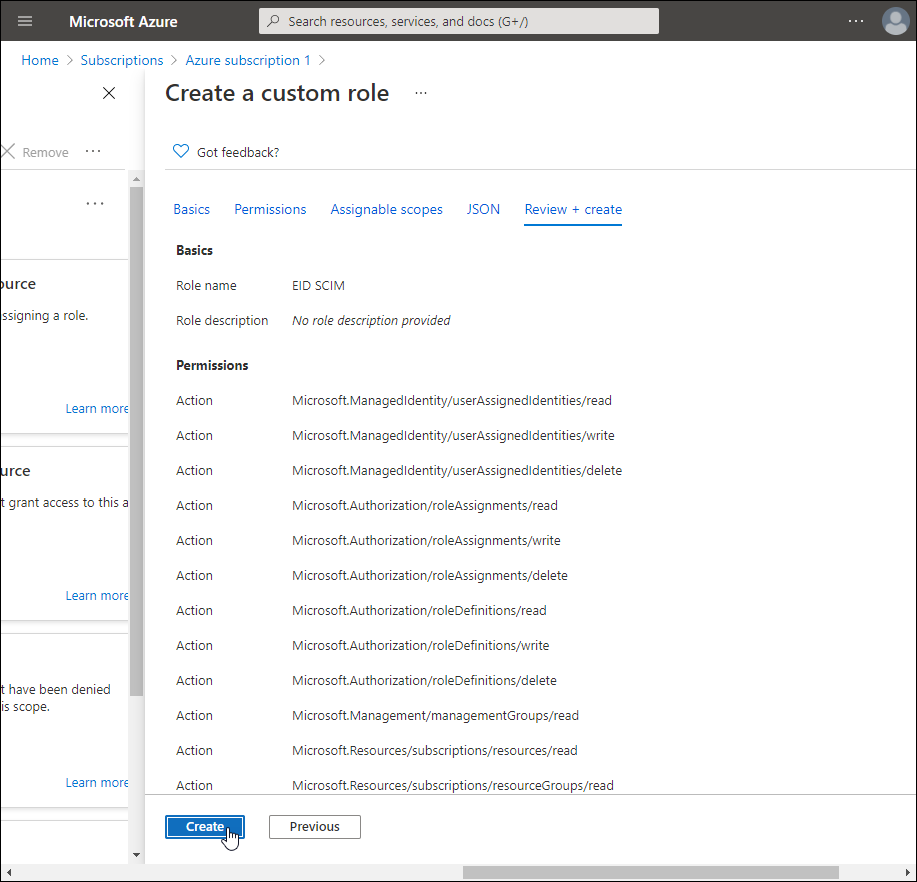Click the user account avatar
The image size is (917, 882).
[894, 21]
